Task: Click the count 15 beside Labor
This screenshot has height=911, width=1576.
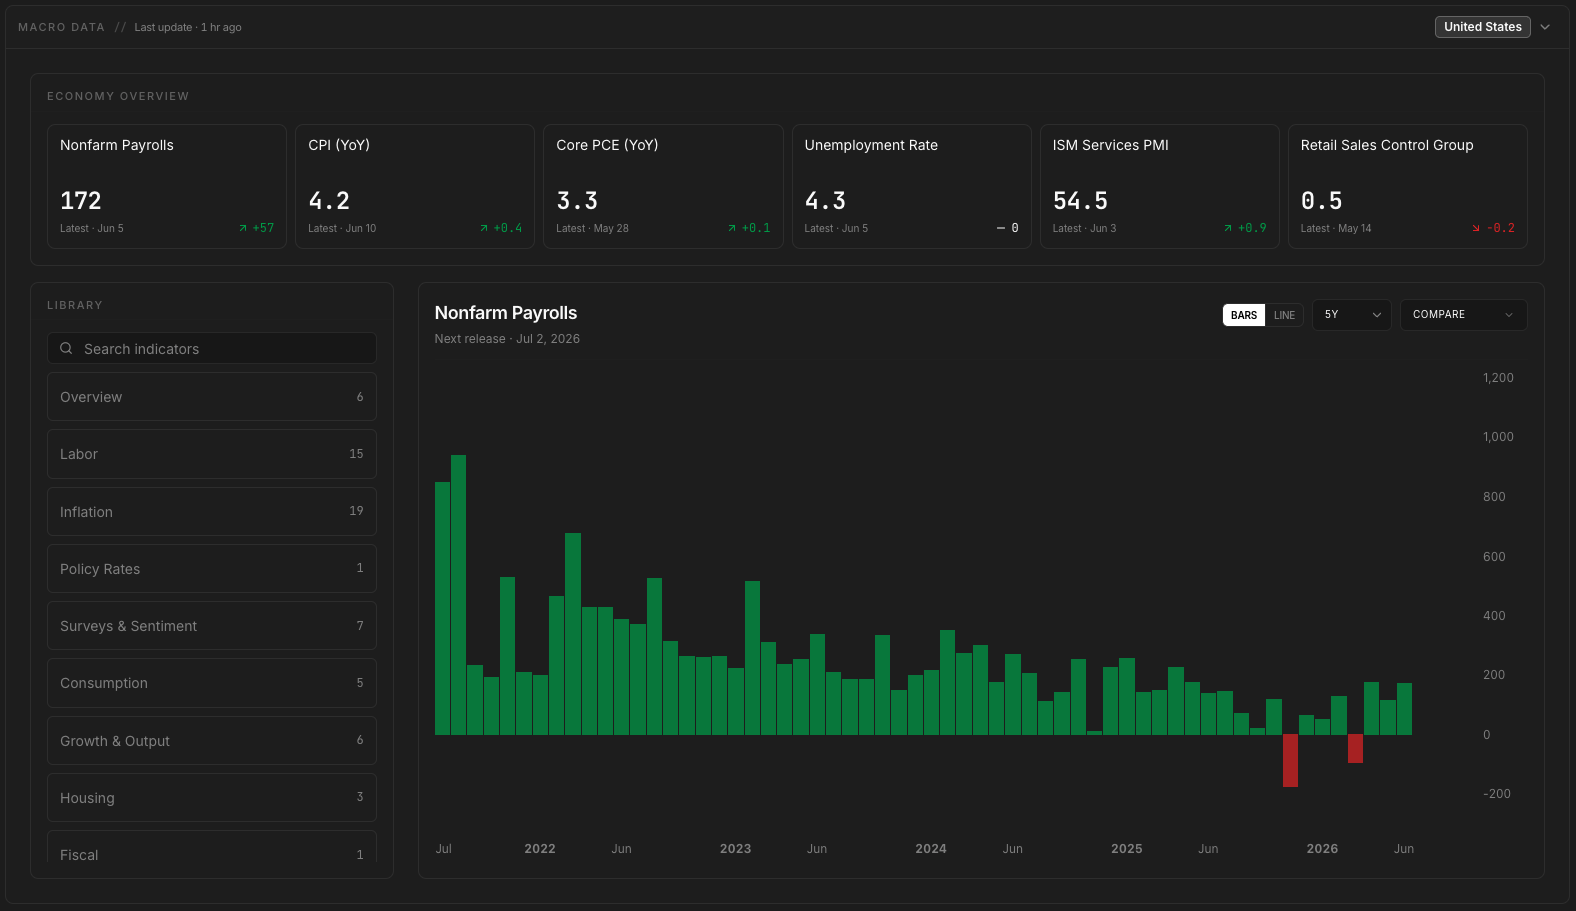Action: 356,454
